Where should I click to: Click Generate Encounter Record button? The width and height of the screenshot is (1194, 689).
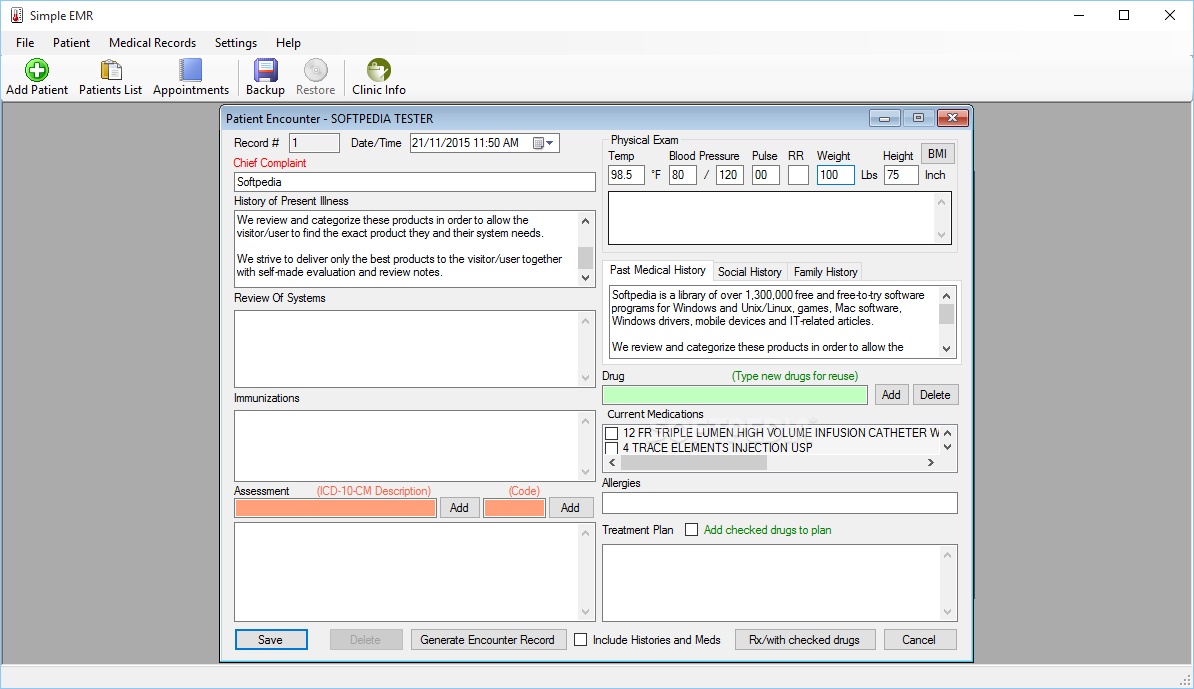488,640
